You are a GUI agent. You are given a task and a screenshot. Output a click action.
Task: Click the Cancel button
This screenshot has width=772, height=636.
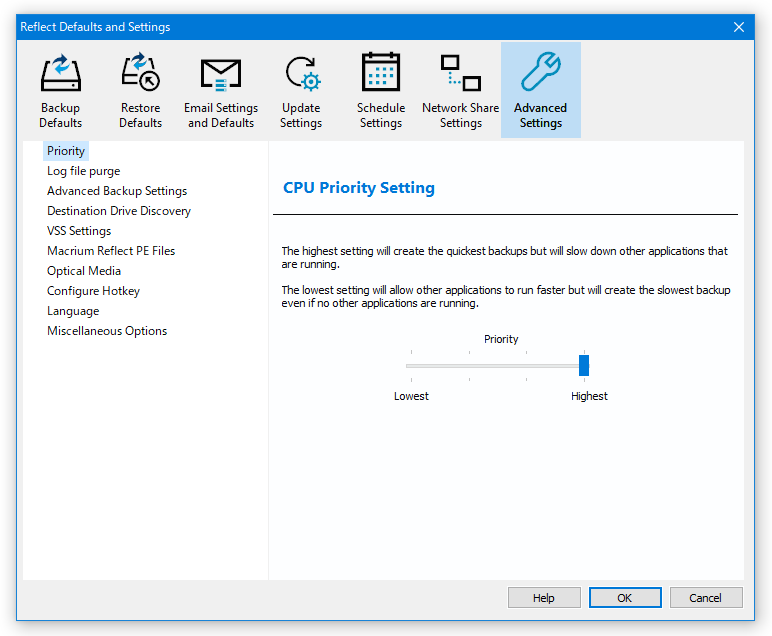point(706,598)
